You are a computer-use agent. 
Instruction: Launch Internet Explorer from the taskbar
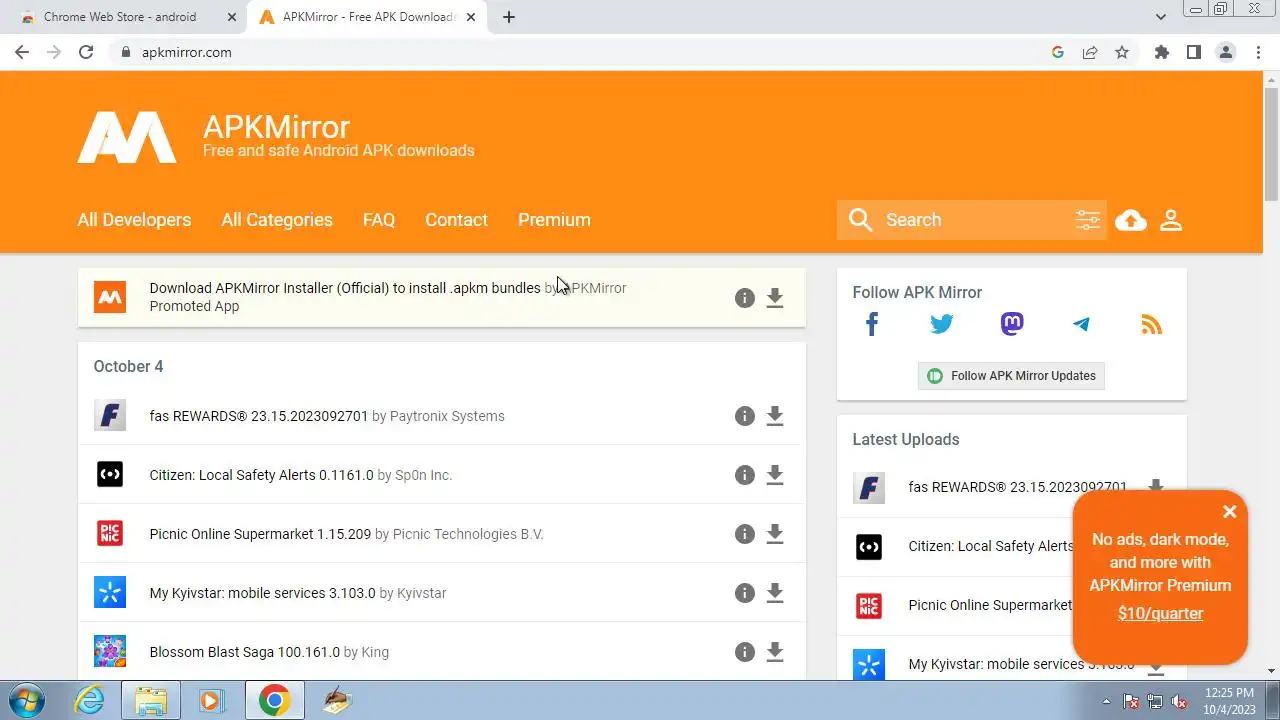coord(89,700)
